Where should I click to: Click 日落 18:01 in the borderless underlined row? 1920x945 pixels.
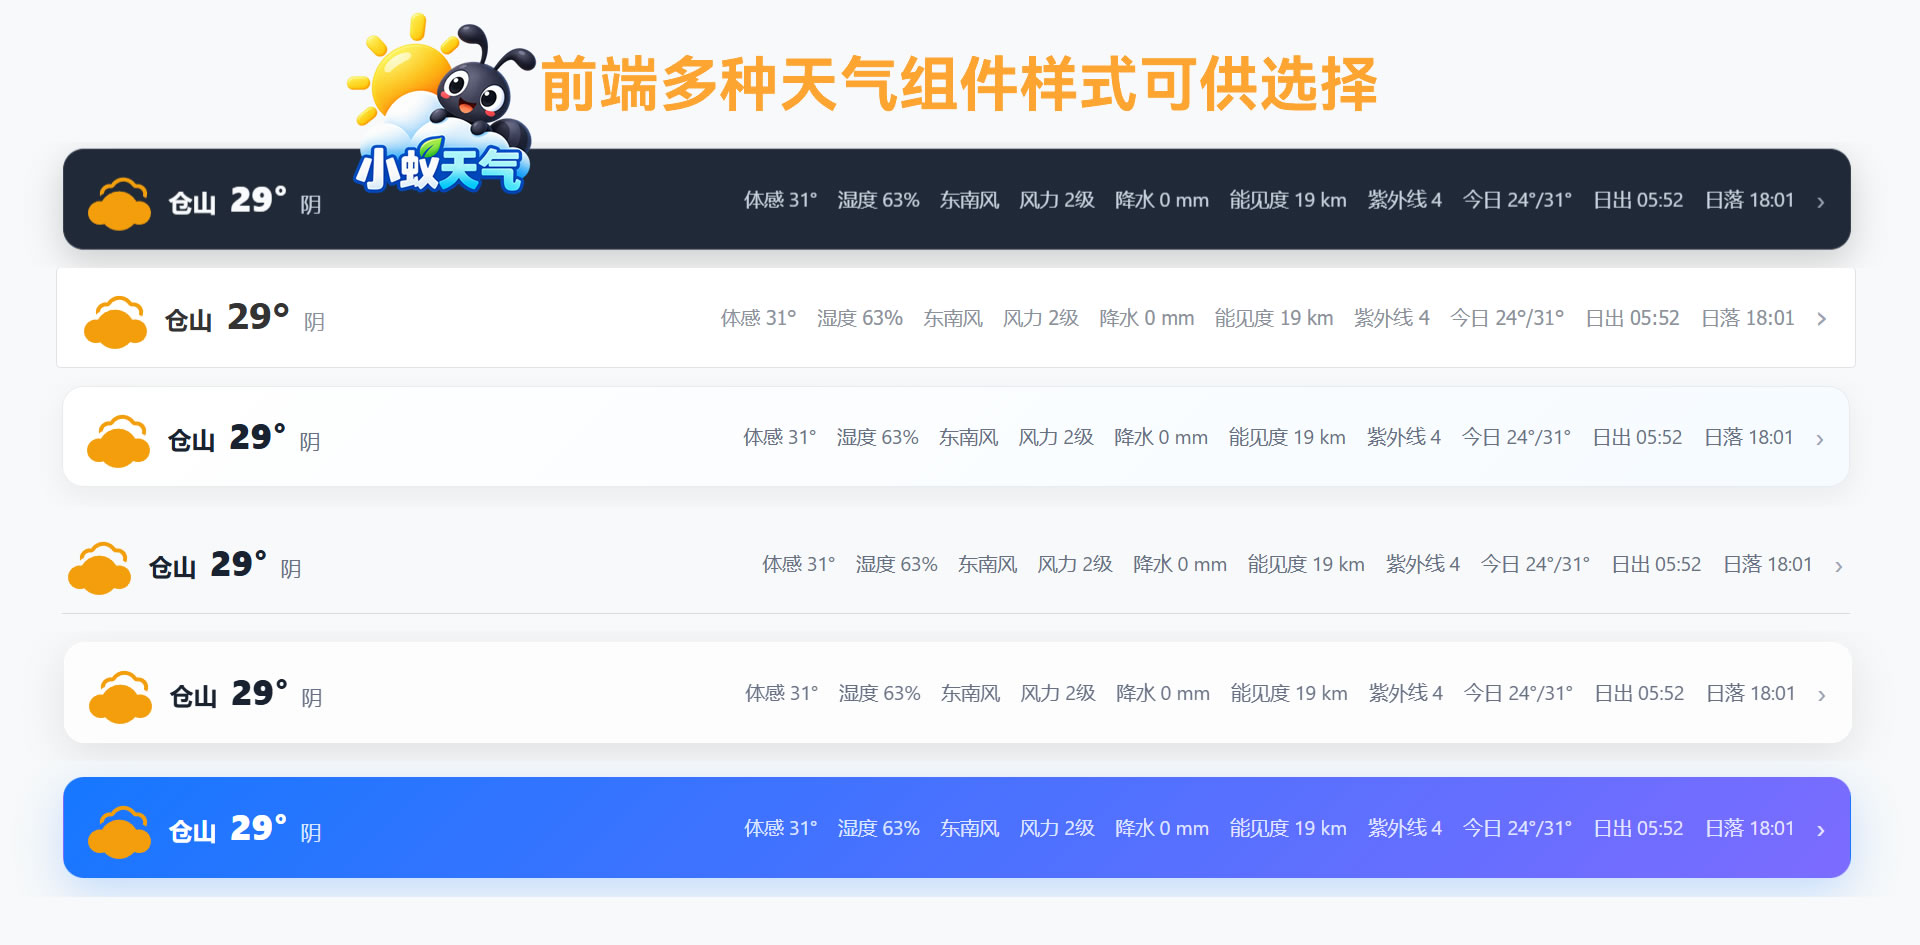pyautogui.click(x=1767, y=564)
